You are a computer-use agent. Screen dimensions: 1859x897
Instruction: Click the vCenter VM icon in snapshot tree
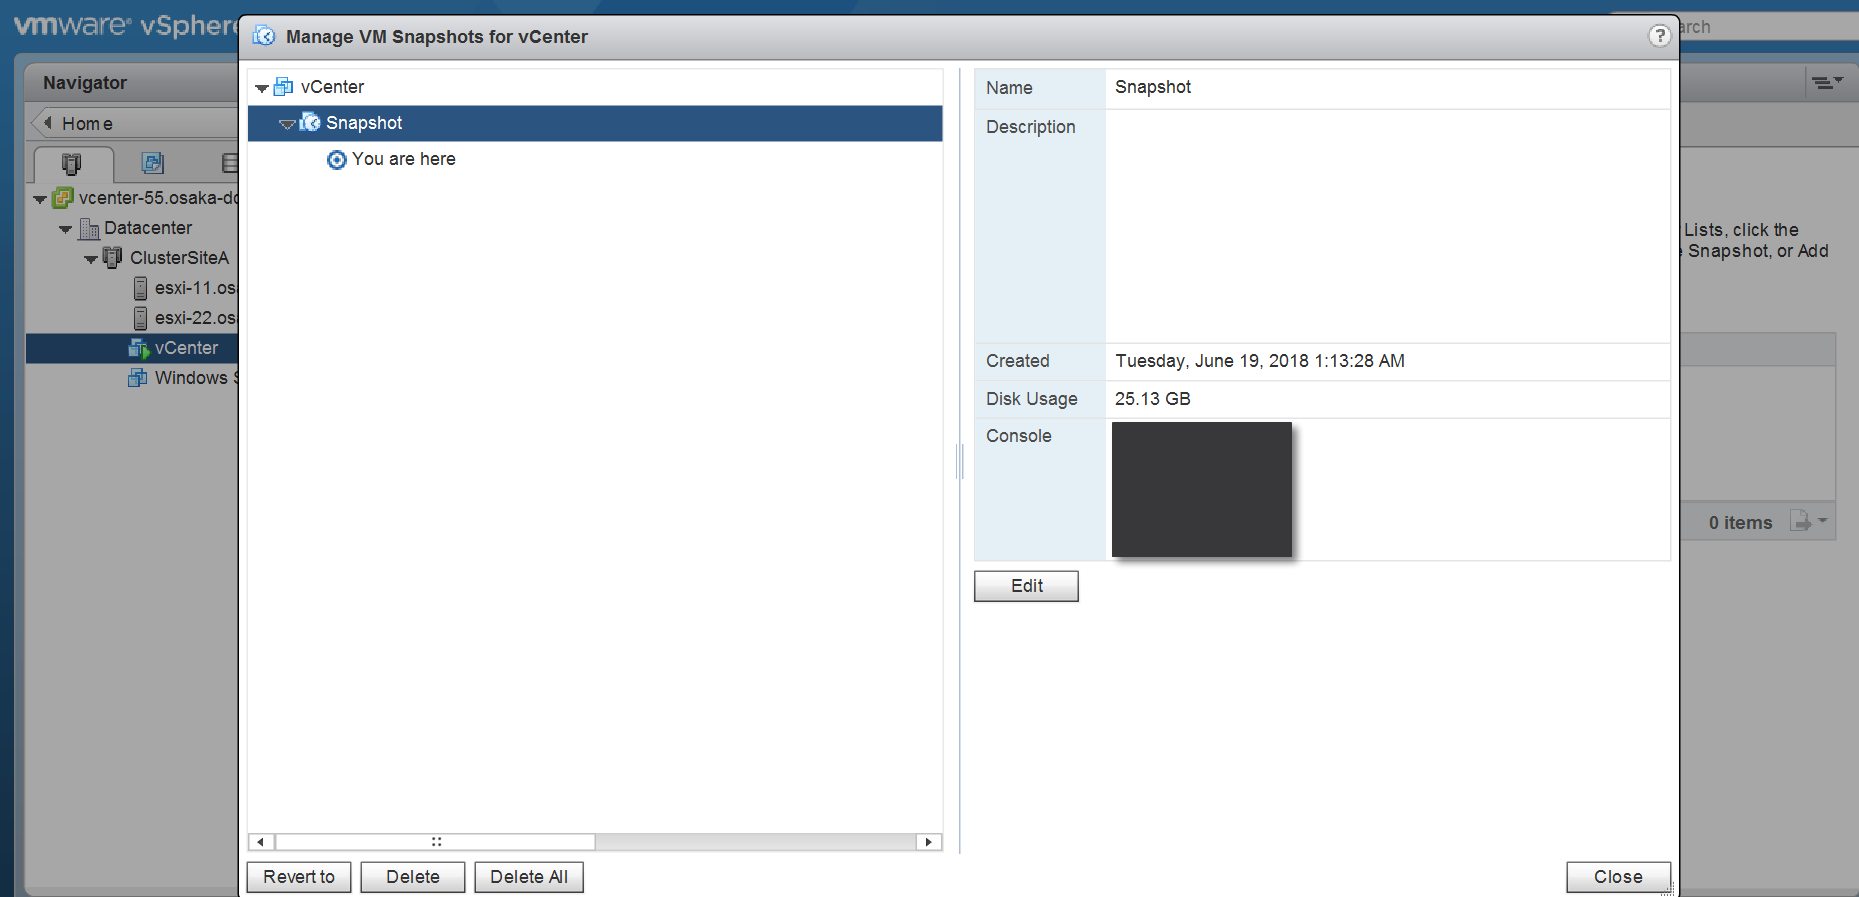(284, 87)
